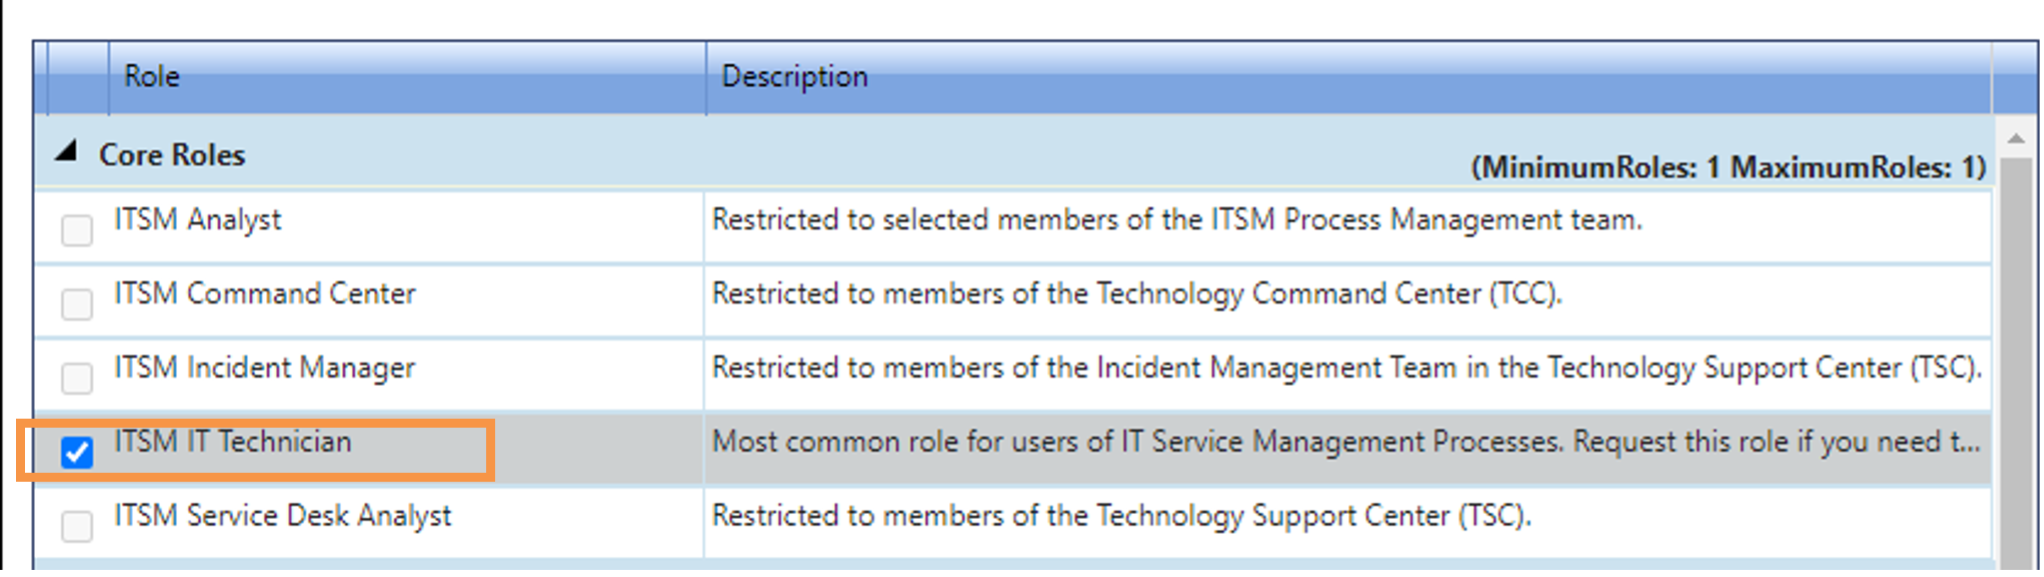Check the ITSM Command Center checkbox

77,304
